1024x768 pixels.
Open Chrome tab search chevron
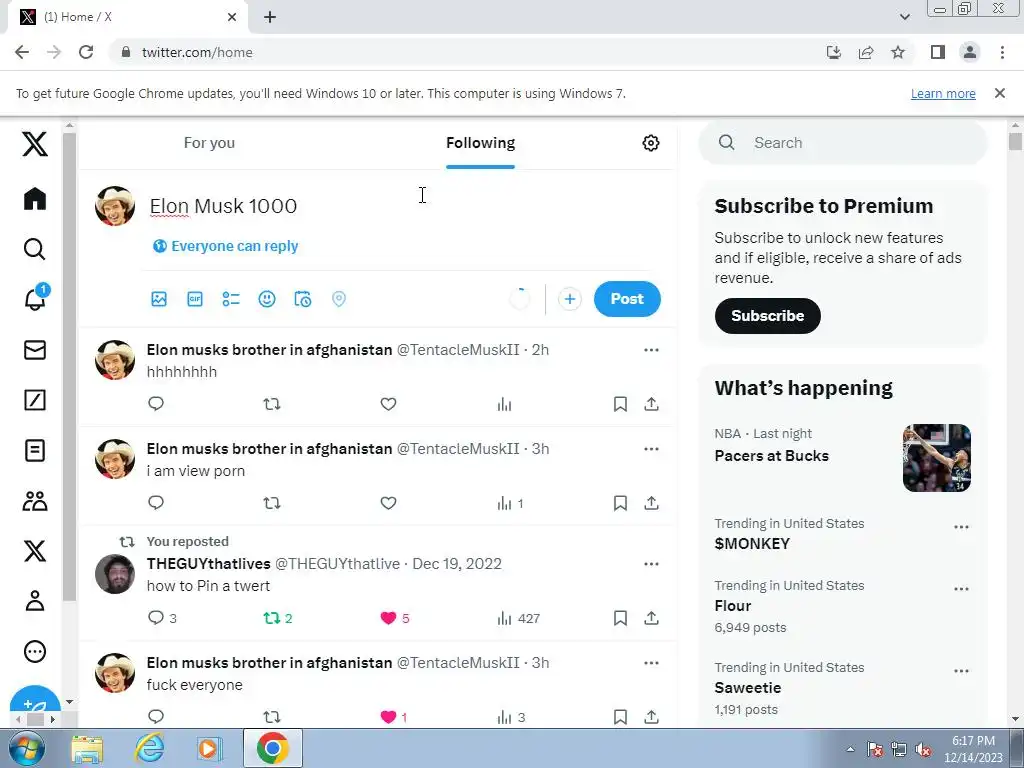click(904, 17)
